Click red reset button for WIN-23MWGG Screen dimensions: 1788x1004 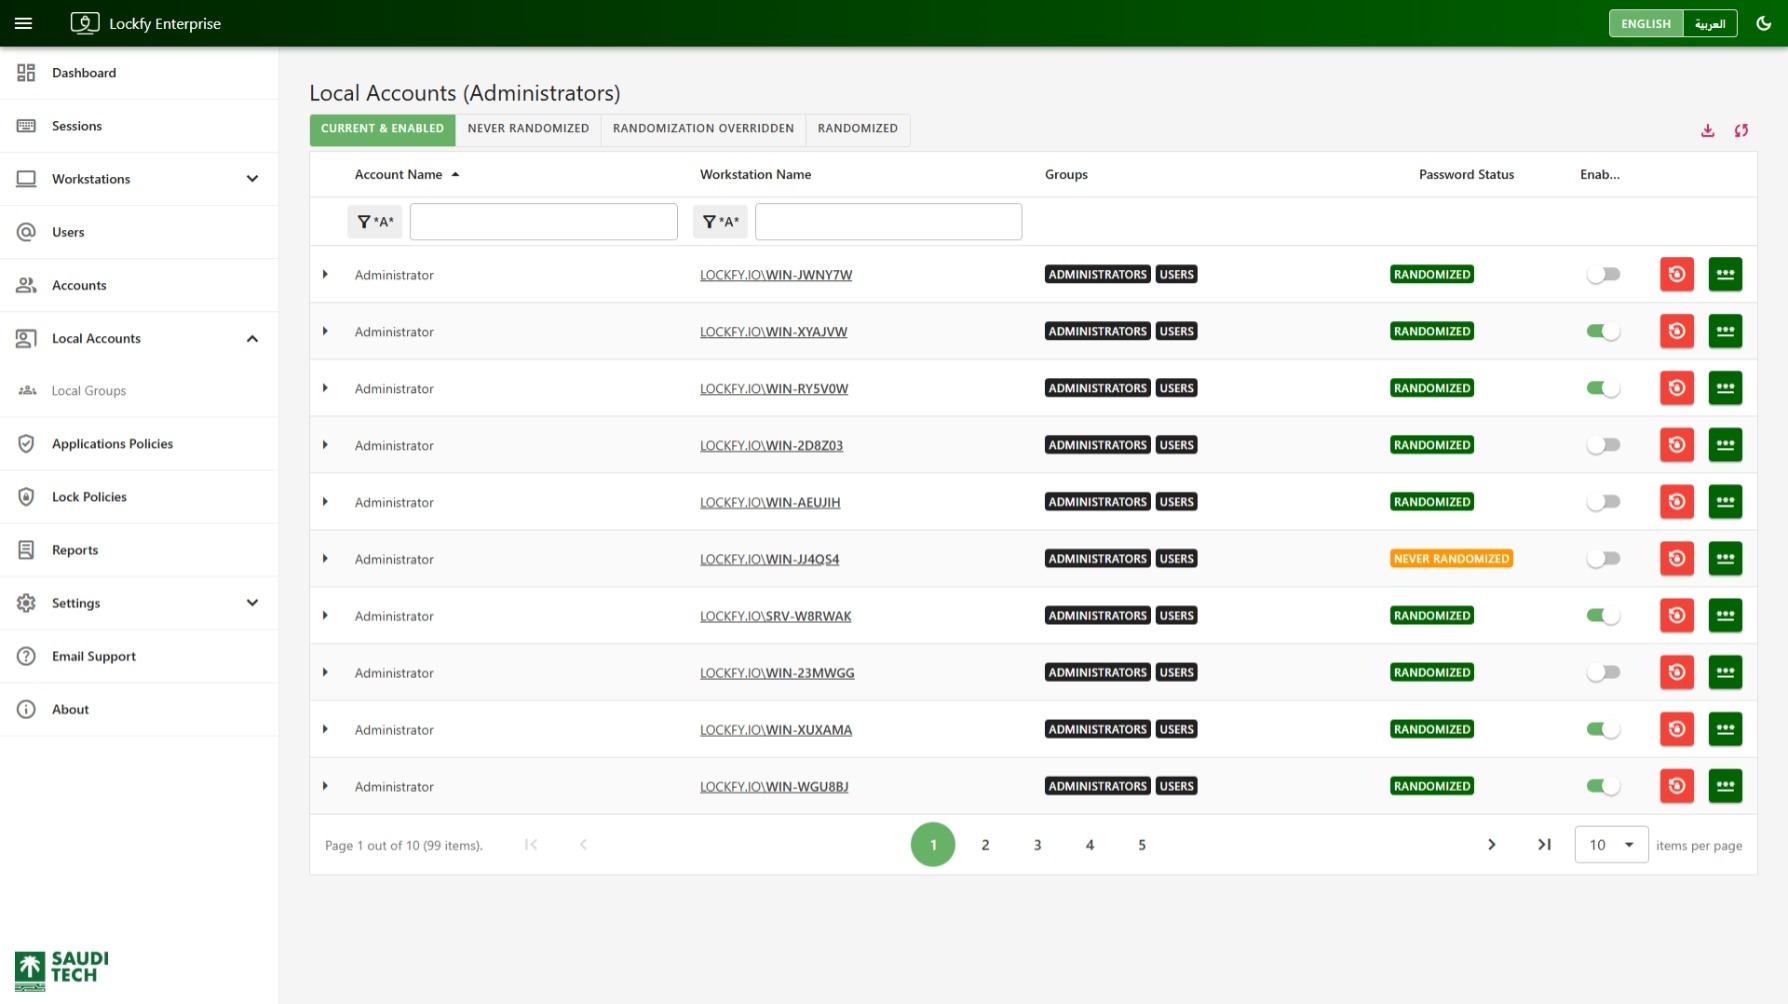(1677, 672)
